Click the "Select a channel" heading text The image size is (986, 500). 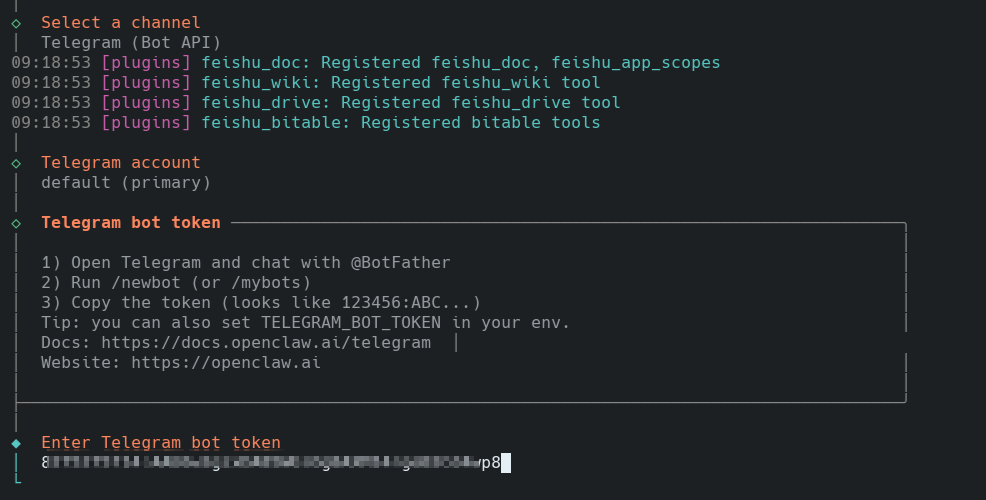click(x=121, y=22)
